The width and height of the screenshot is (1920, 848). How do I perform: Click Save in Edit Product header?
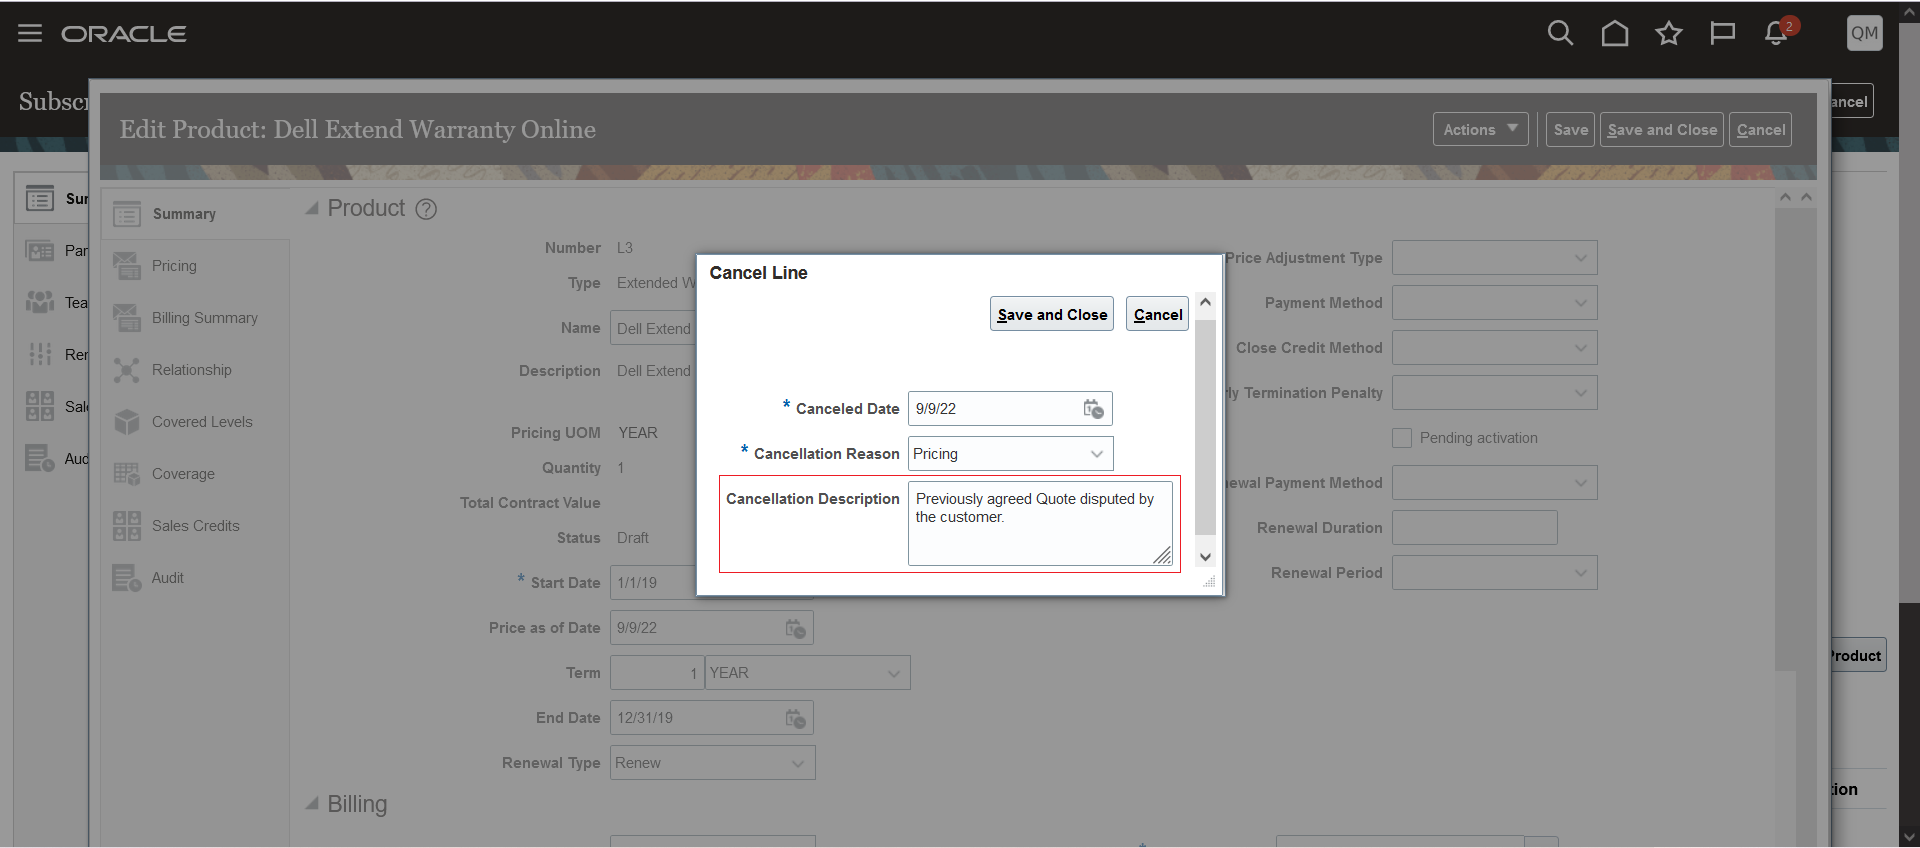point(1570,130)
